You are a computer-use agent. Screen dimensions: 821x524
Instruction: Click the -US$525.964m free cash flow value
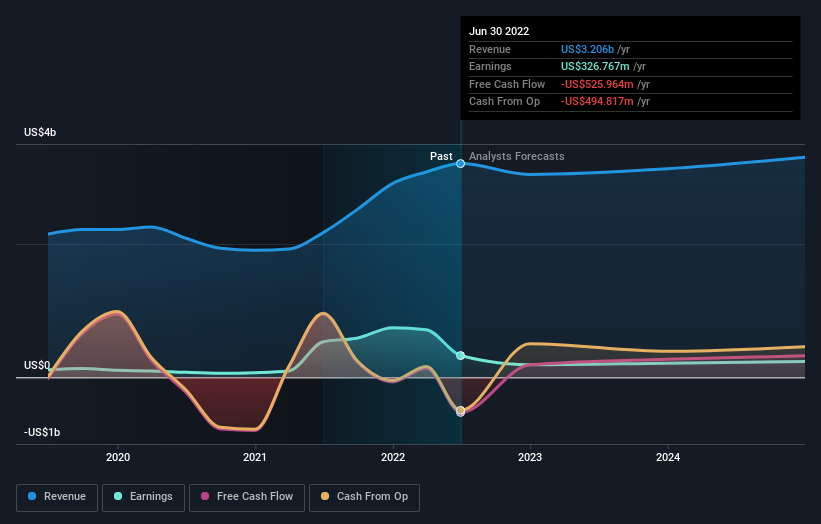(x=597, y=84)
